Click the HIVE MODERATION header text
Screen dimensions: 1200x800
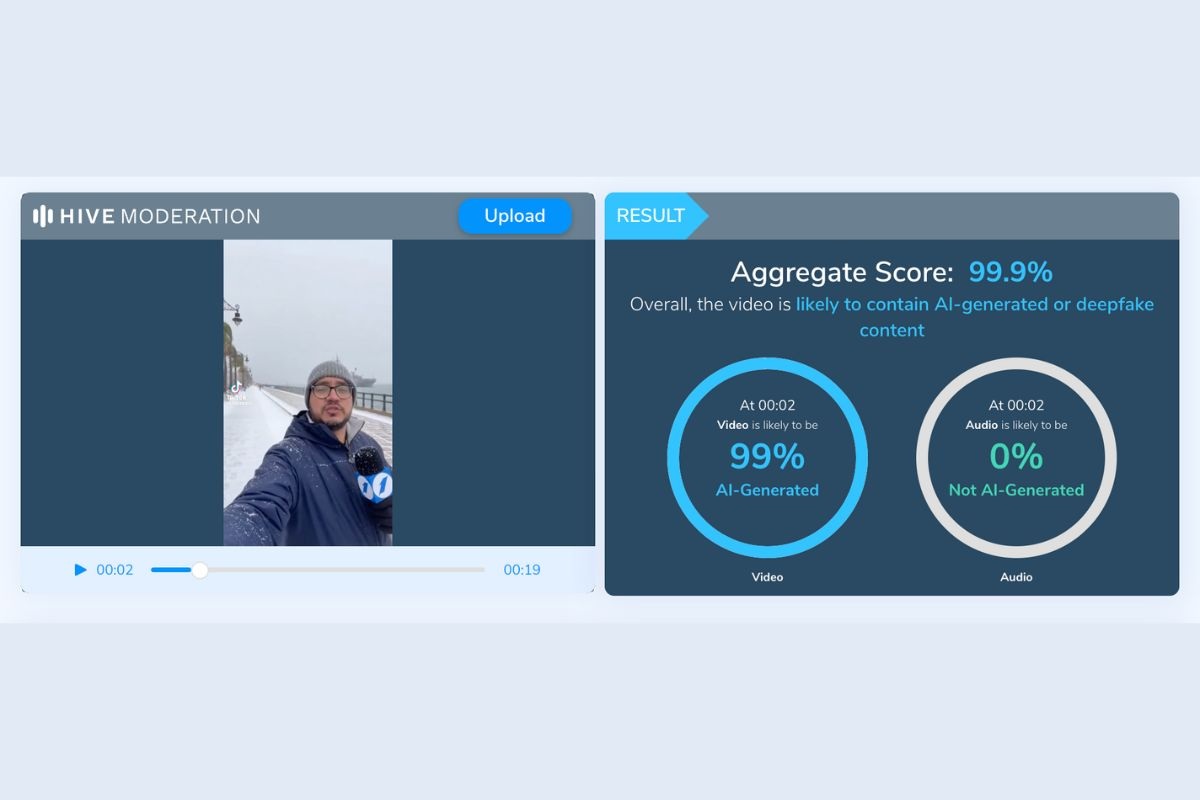click(x=160, y=216)
